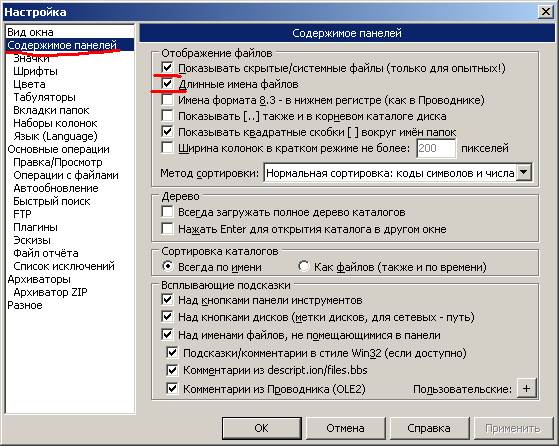Check 'Всегда загружать полное дерево каталогов'
The width and height of the screenshot is (559, 446).
[x=167, y=212]
